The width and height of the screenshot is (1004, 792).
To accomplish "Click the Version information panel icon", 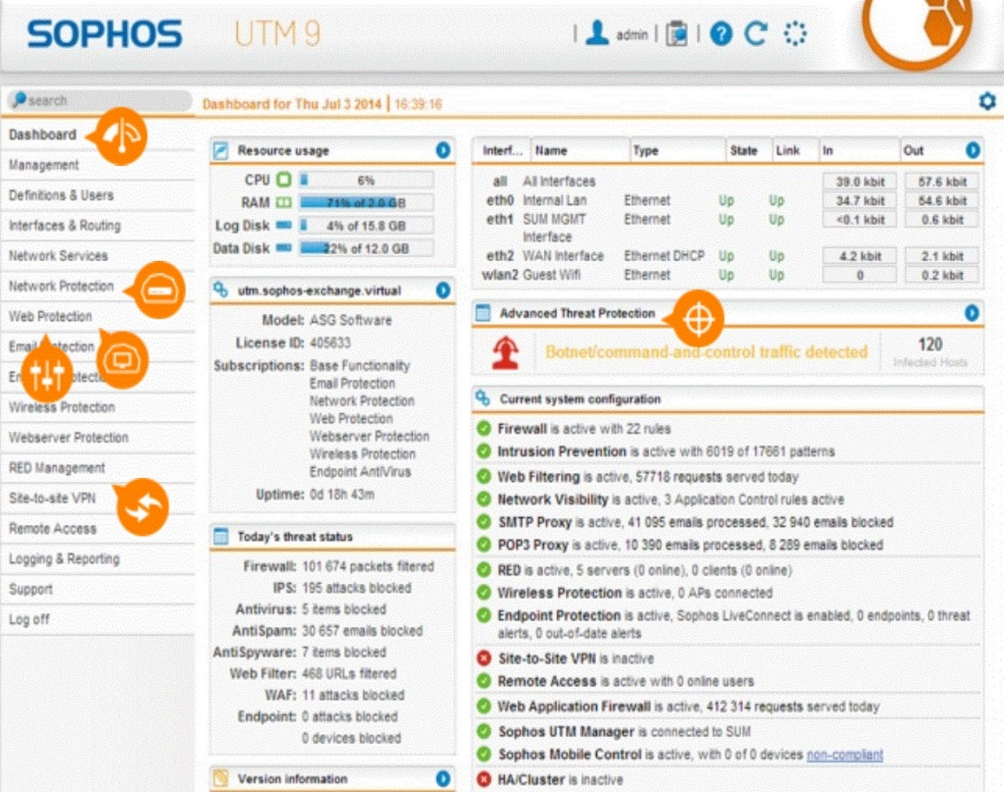I will tap(221, 779).
